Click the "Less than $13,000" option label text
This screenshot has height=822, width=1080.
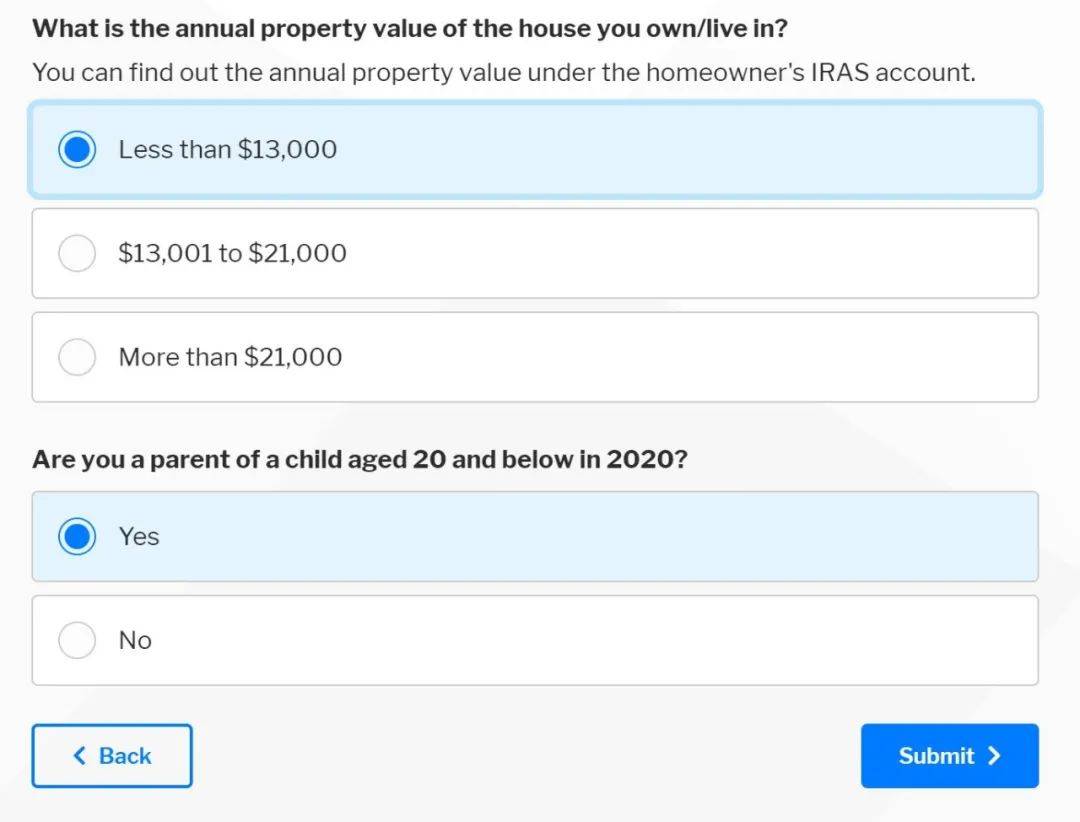[x=227, y=150]
